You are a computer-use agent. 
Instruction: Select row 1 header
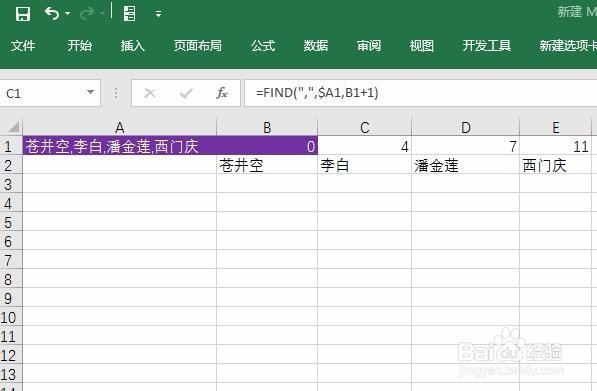click(11, 146)
